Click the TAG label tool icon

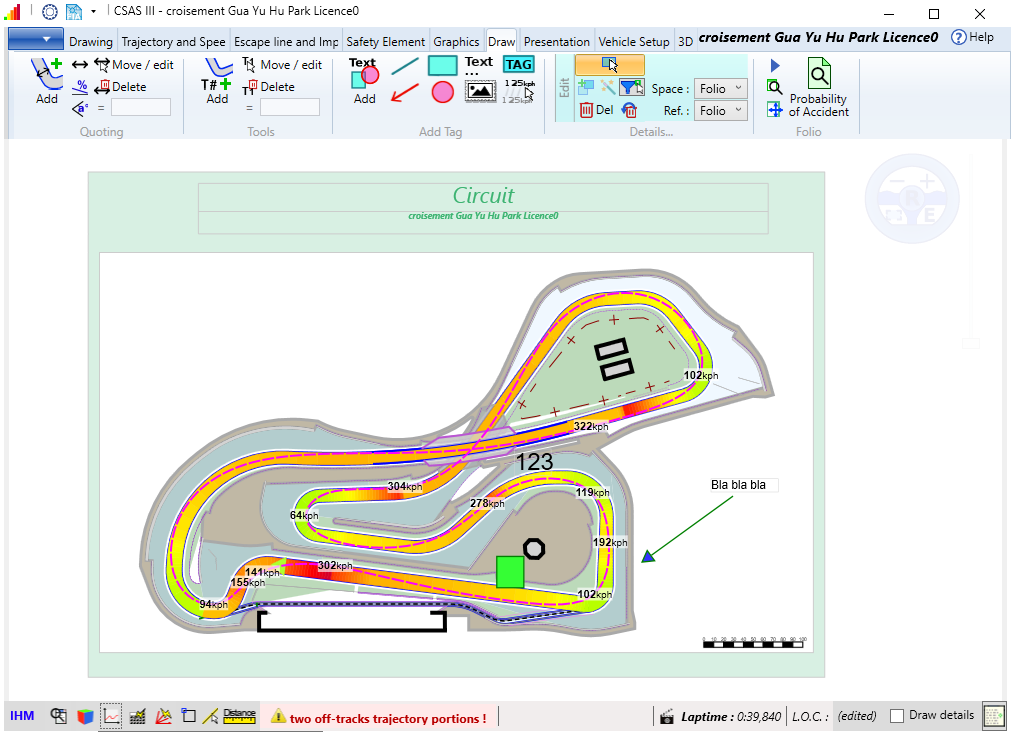click(519, 64)
